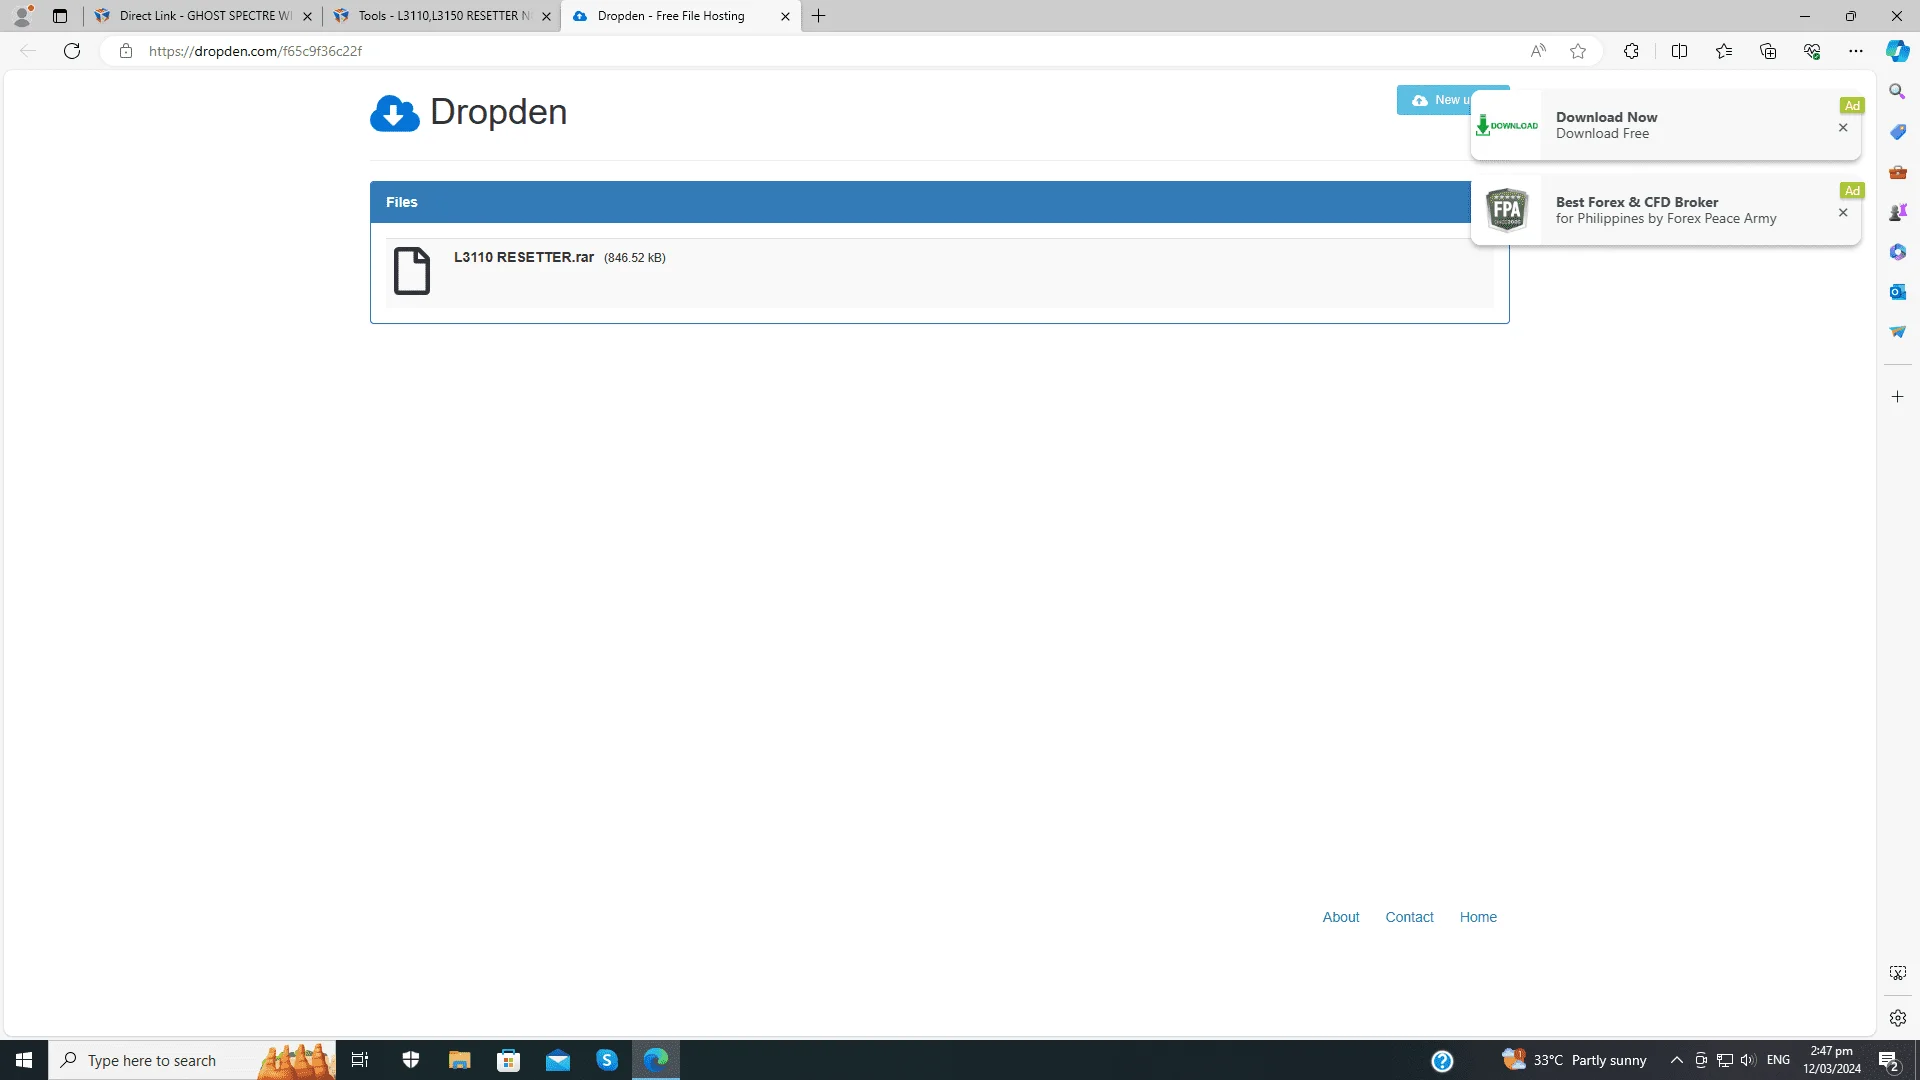Viewport: 1920px width, 1080px height.
Task: Open File Explorer from the taskbar
Action: tap(459, 1060)
